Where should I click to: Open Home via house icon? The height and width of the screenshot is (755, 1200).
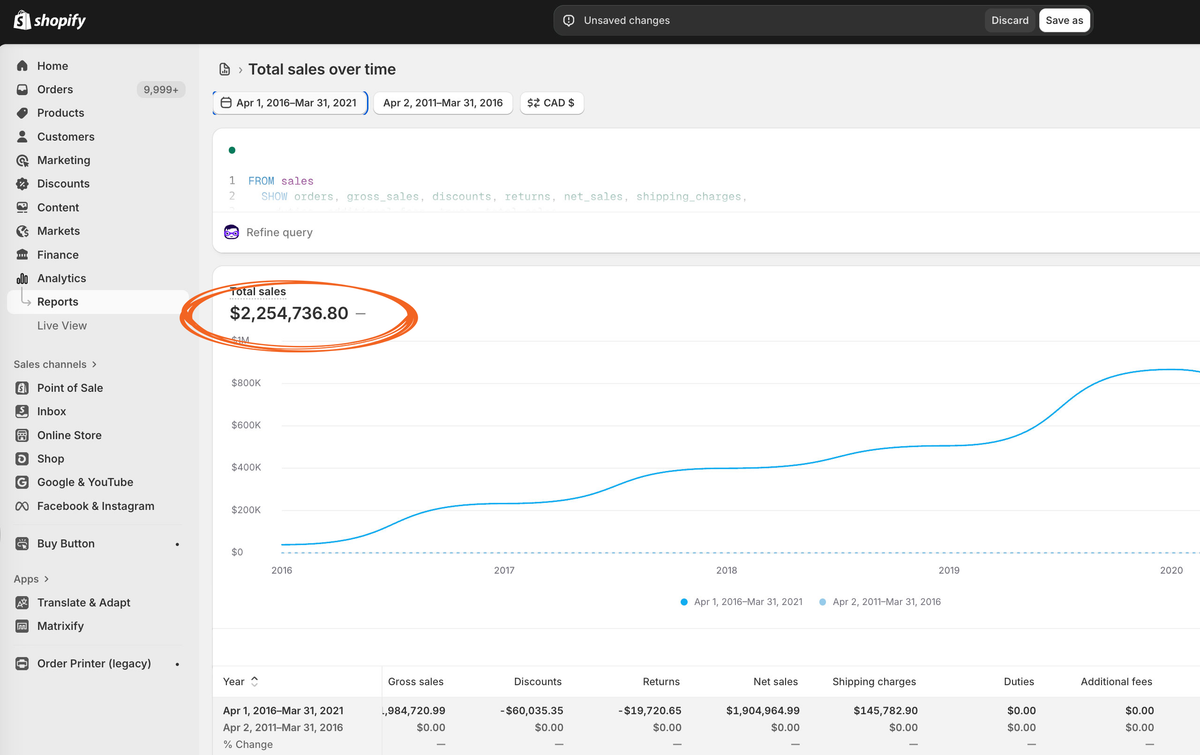[x=22, y=66]
